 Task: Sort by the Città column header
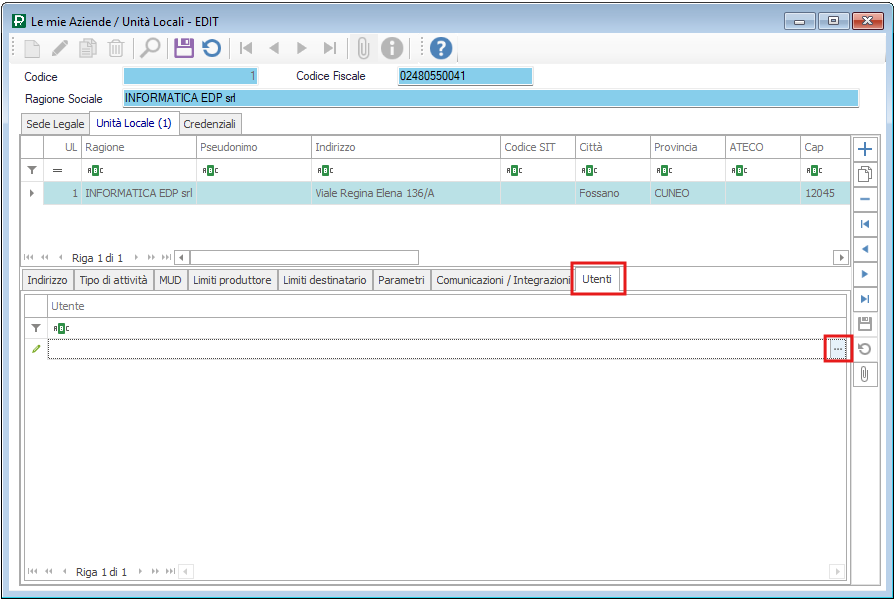(611, 147)
